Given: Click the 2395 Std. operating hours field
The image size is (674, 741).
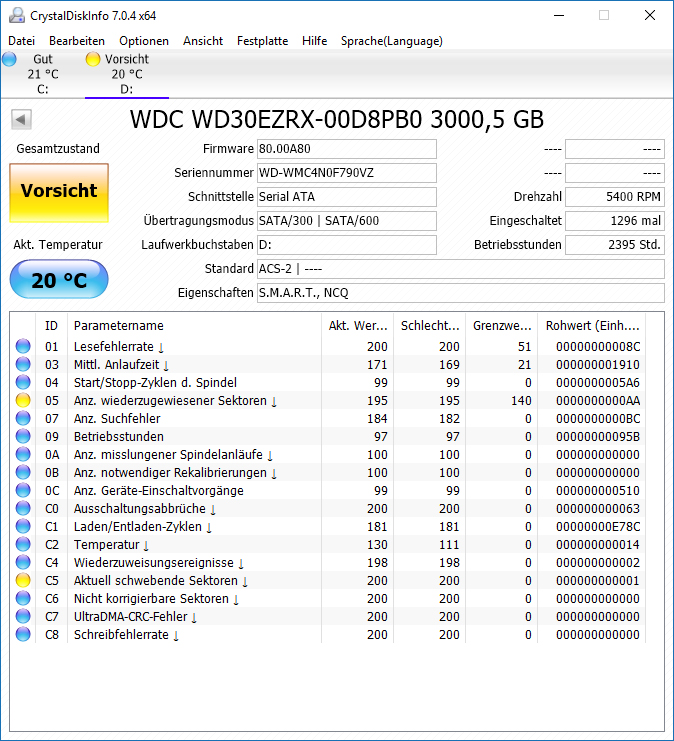Looking at the screenshot, I should (615, 245).
